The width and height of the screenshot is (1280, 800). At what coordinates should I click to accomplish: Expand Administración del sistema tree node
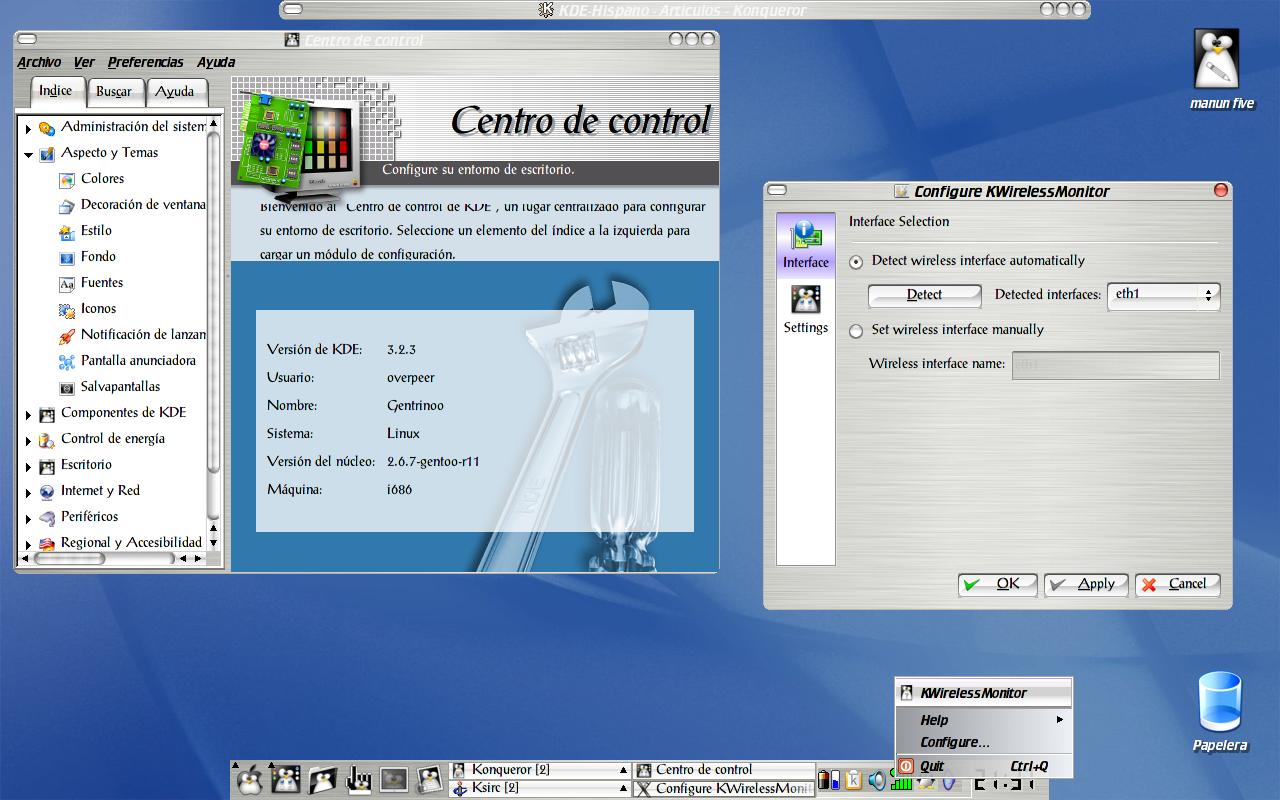pyautogui.click(x=29, y=129)
